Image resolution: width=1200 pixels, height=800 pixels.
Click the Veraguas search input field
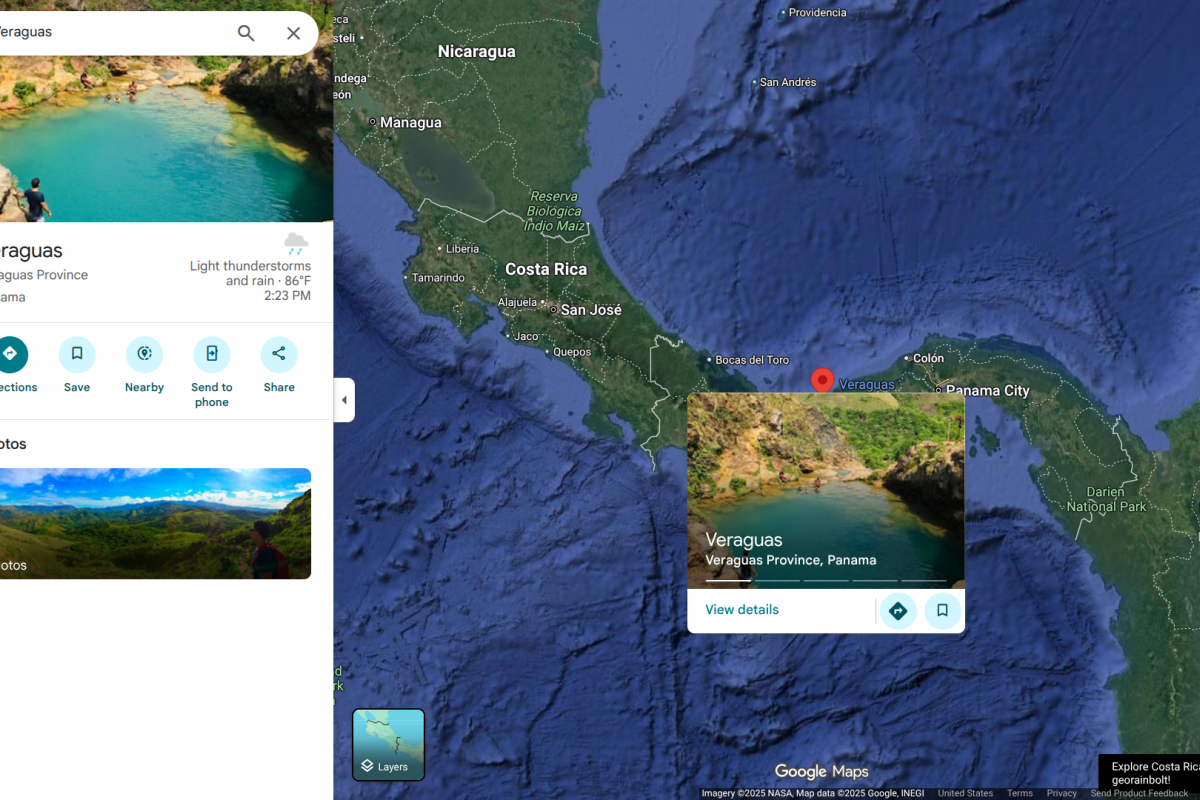(x=110, y=33)
